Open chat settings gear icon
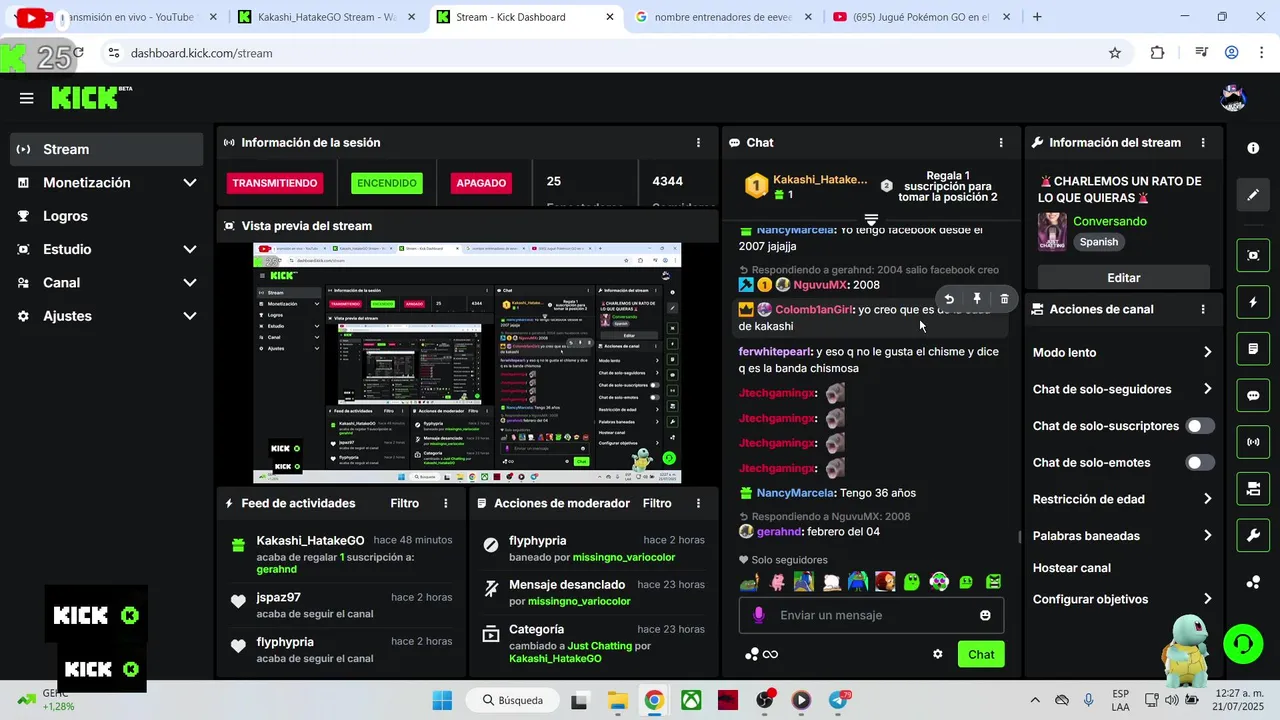 [x=938, y=654]
